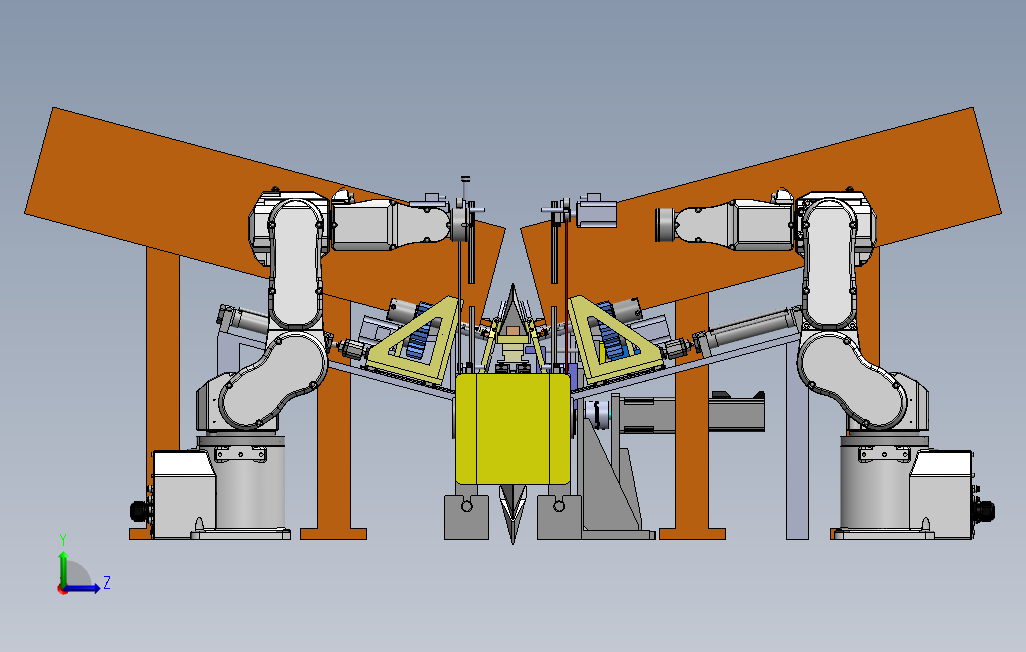Select the right robot's upper arm link
Image resolution: width=1026 pixels, height=652 pixels.
coord(829,263)
